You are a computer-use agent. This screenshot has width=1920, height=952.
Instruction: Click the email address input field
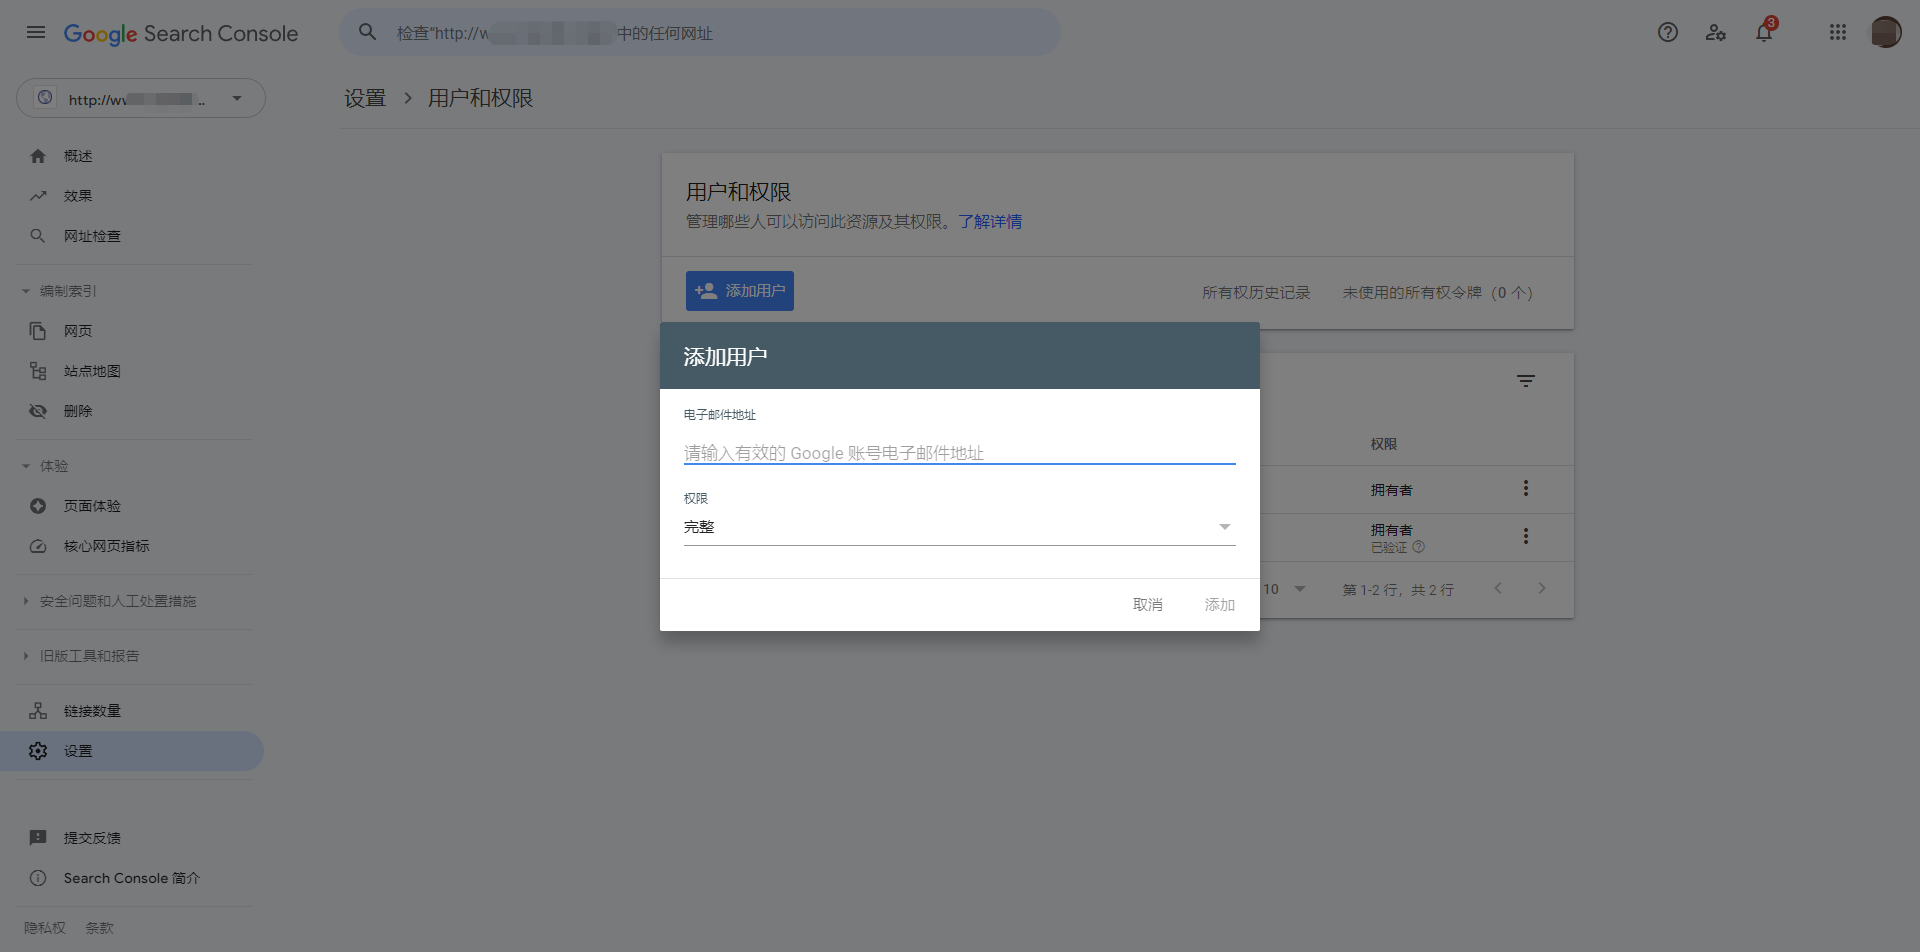958,453
